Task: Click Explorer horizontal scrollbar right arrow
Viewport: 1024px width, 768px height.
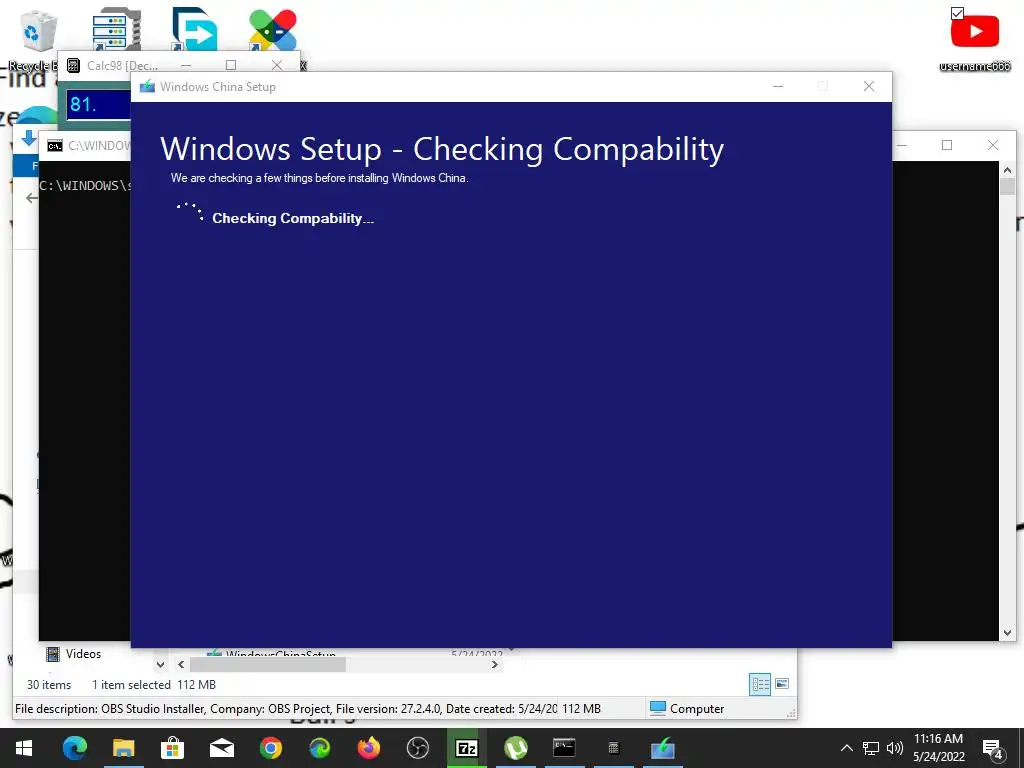Action: [495, 665]
